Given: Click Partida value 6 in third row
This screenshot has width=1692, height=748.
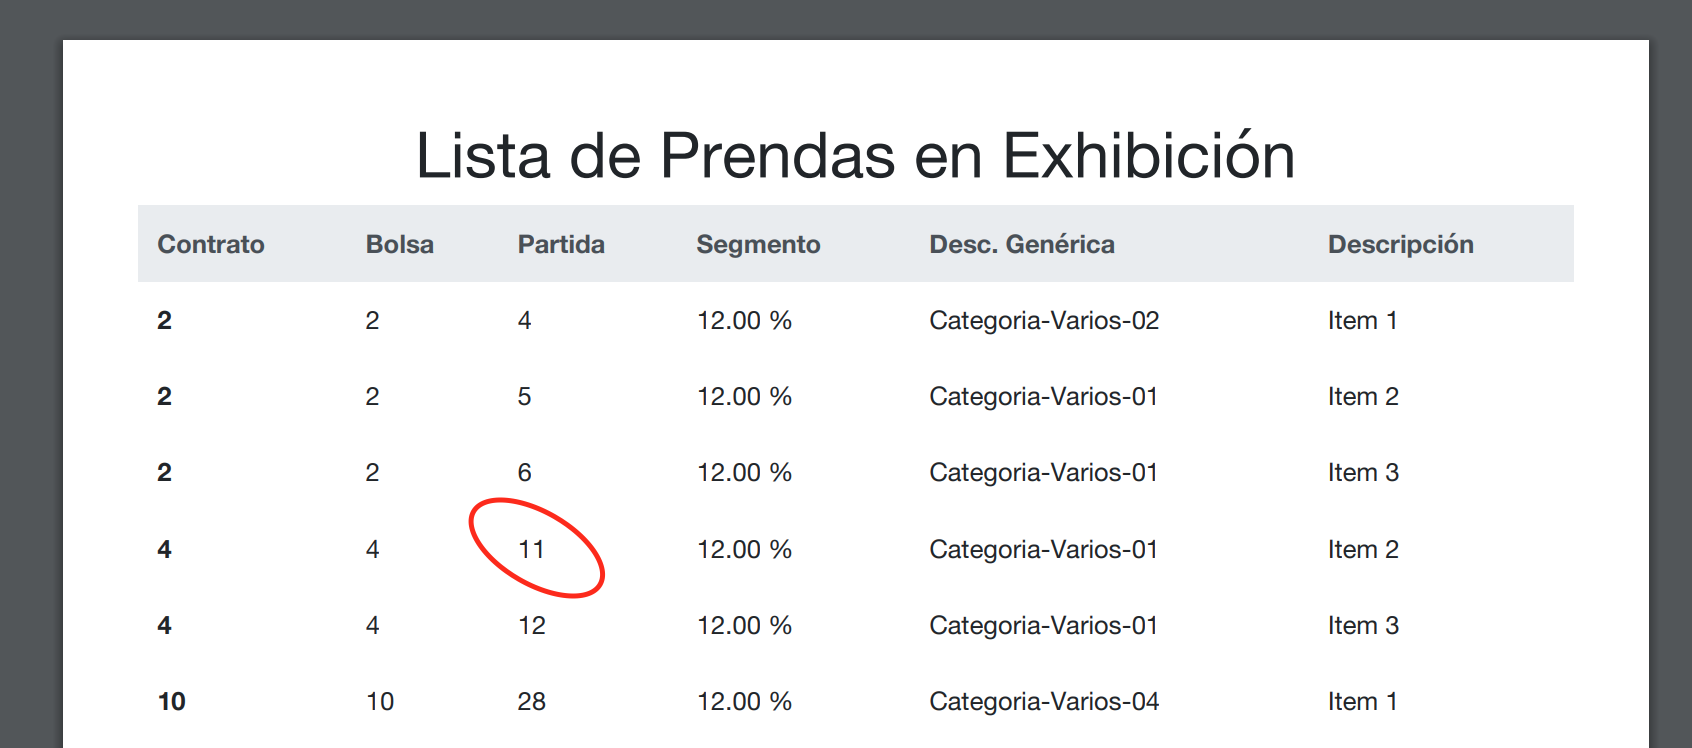Looking at the screenshot, I should 524,472.
